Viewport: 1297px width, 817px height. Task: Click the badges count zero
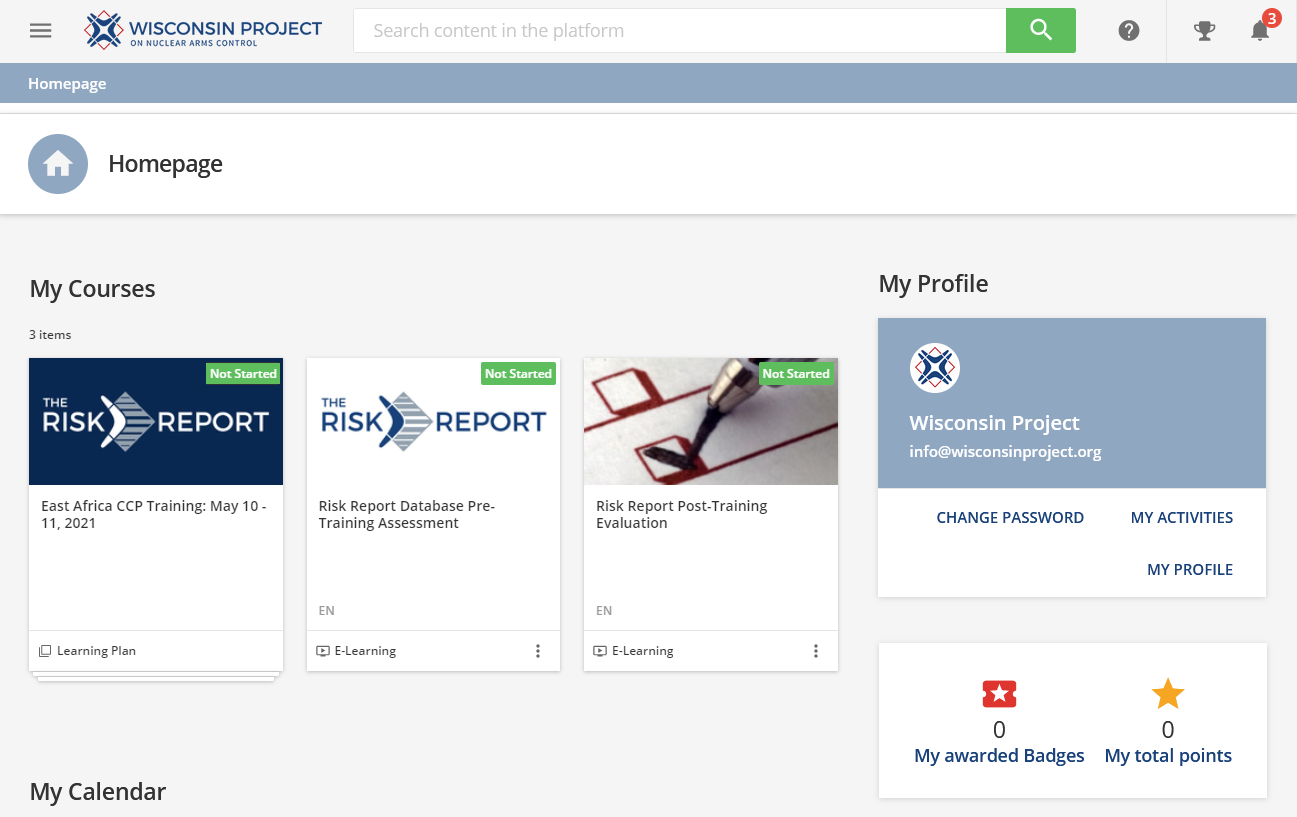coord(999,729)
